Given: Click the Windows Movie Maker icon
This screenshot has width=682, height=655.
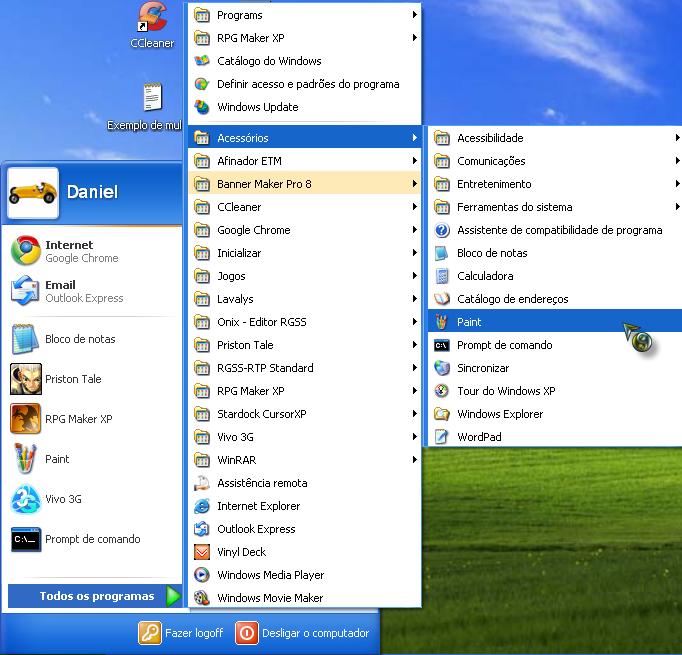Looking at the screenshot, I should pos(202,598).
